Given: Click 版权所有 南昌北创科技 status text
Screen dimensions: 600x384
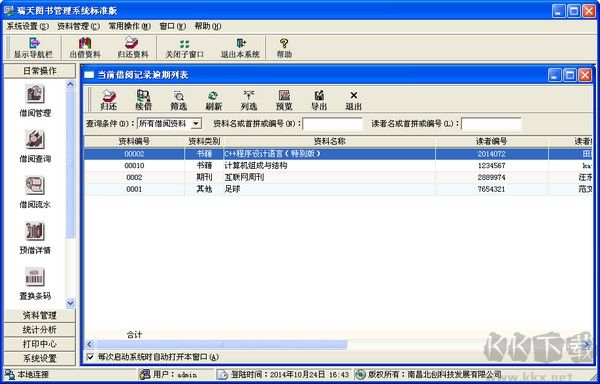Looking at the screenshot, I should pyautogui.click(x=429, y=374).
